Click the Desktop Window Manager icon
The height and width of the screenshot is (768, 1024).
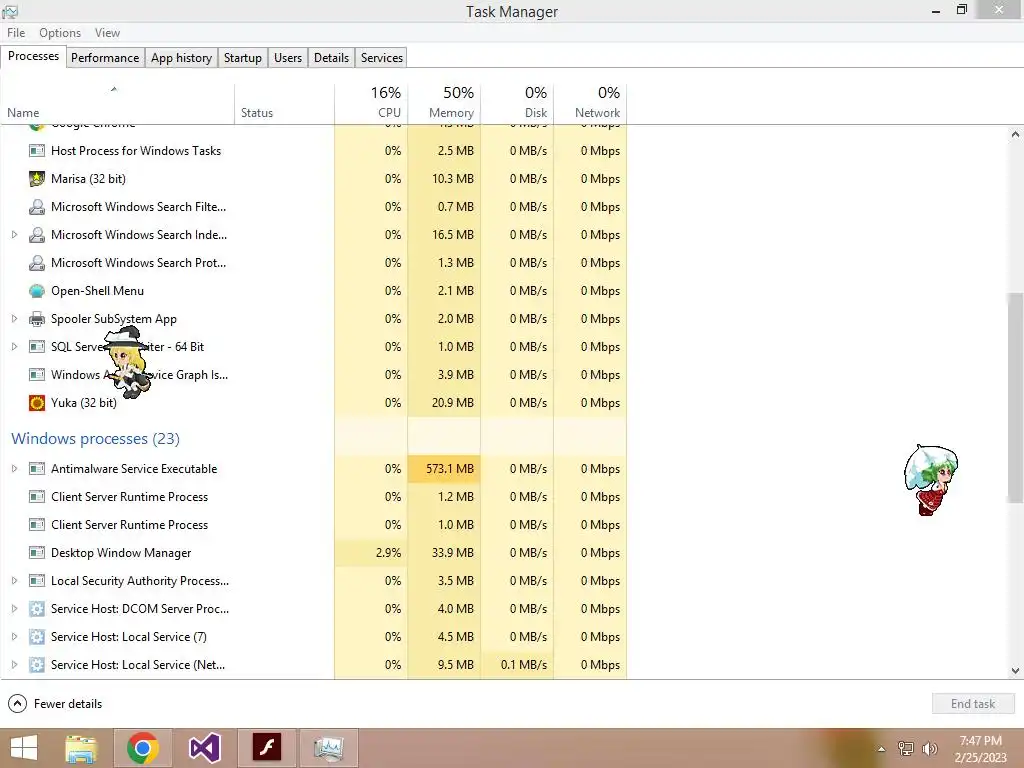(x=37, y=553)
